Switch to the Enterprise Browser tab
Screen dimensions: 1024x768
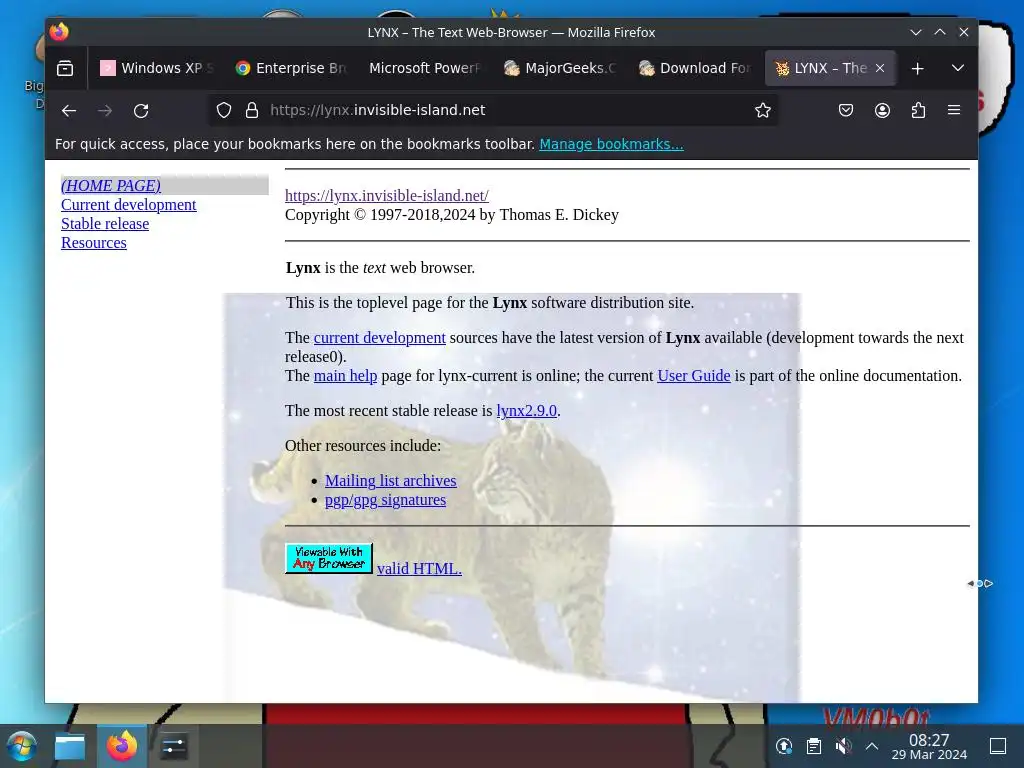tap(291, 68)
